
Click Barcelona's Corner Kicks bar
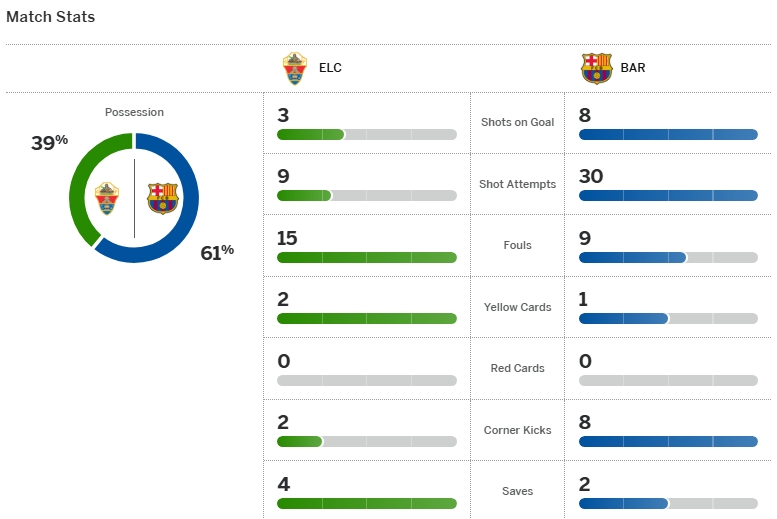point(668,441)
